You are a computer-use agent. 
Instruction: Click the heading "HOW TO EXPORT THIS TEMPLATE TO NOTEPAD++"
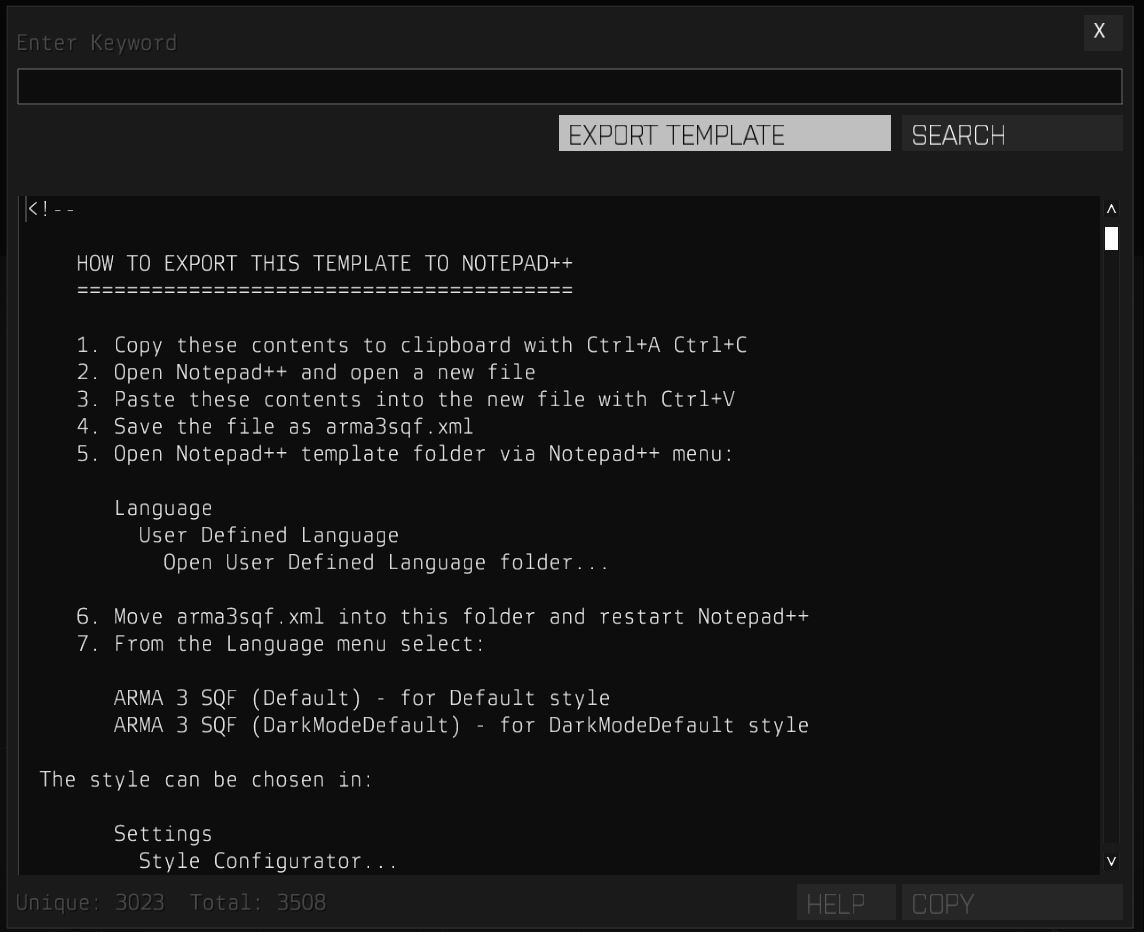pyautogui.click(x=325, y=263)
